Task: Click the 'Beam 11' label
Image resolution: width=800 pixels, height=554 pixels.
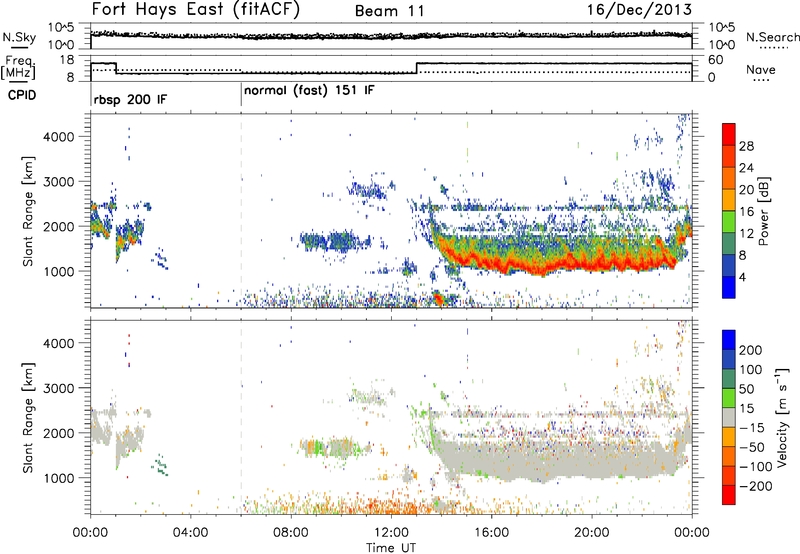Action: [390, 11]
